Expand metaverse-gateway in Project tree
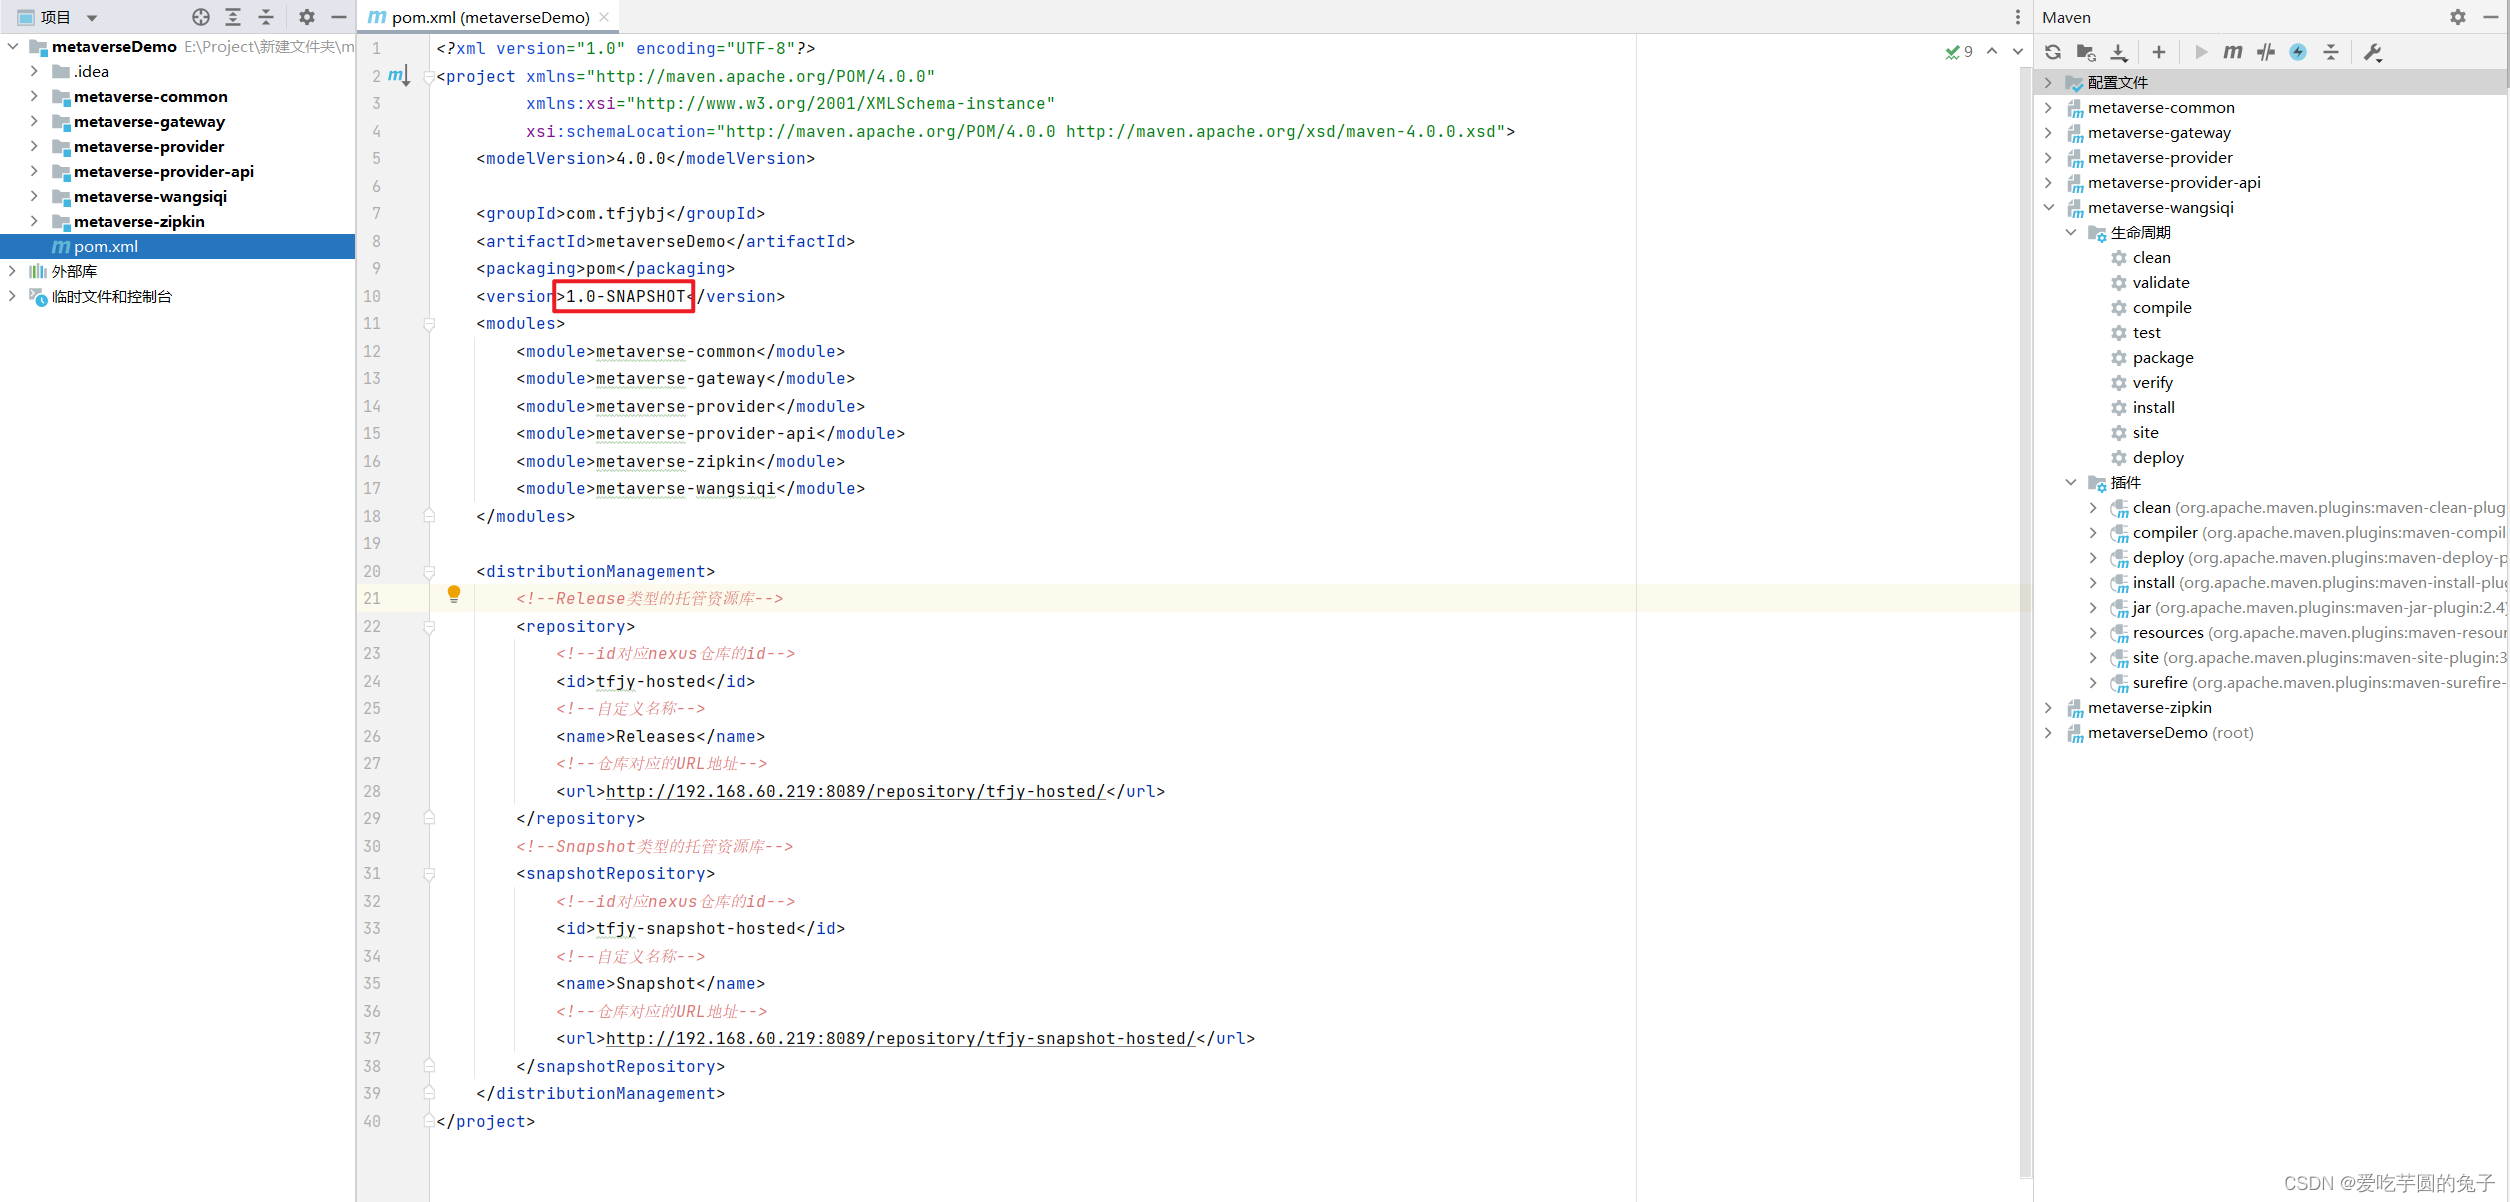Image resolution: width=2510 pixels, height=1202 pixels. click(35, 121)
